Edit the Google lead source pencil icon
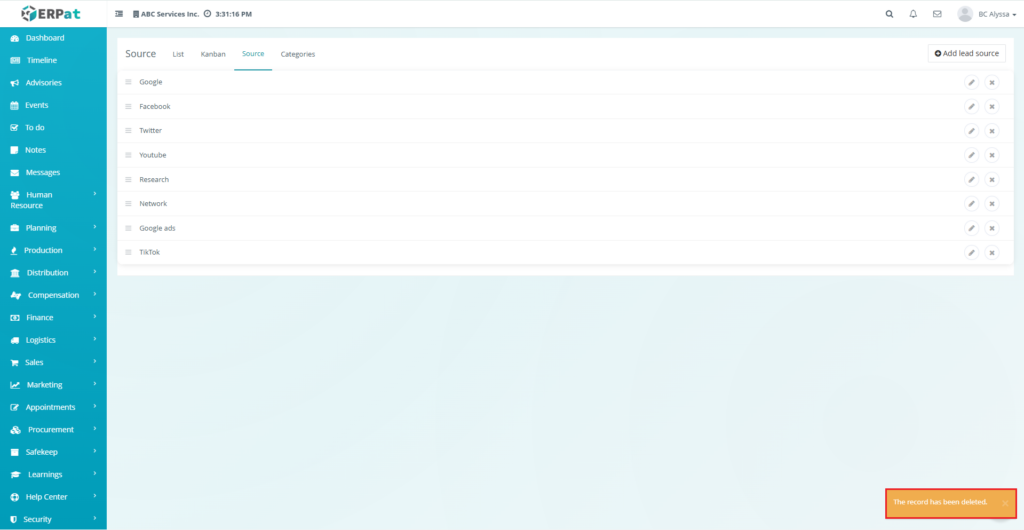Viewport: 1024px width, 530px height. [x=971, y=82]
